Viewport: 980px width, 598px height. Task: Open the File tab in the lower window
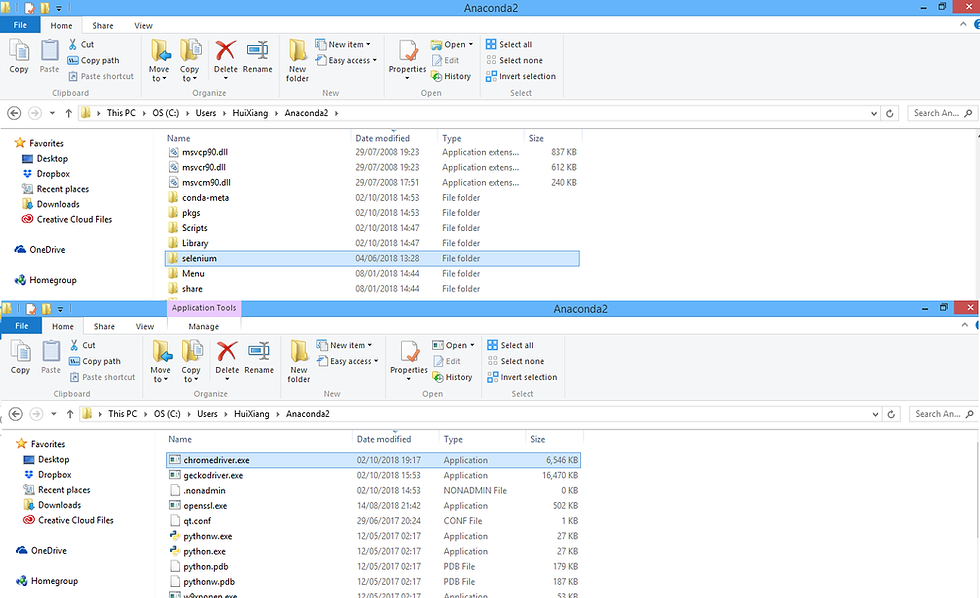coord(21,326)
